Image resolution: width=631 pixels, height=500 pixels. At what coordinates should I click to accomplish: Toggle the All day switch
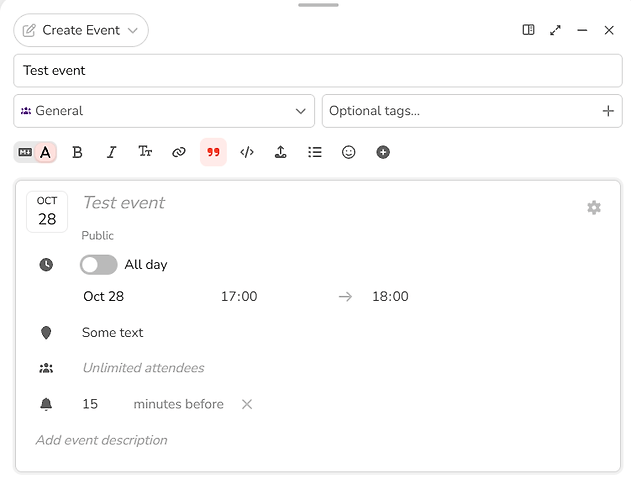point(99,265)
